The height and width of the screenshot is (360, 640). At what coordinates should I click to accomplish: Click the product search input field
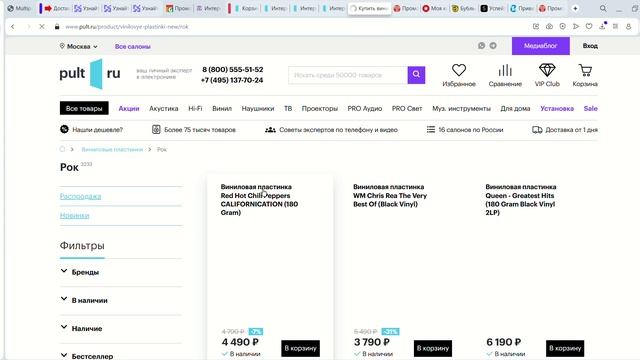(x=348, y=75)
